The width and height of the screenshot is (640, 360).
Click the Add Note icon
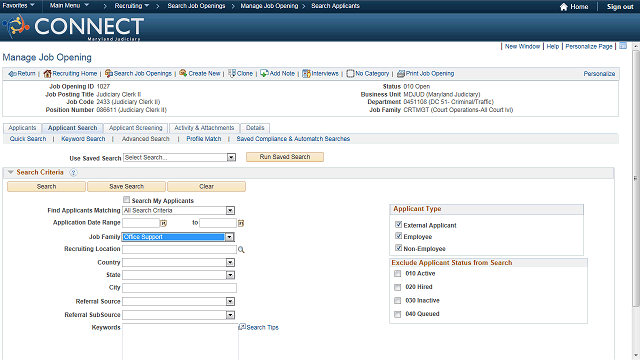[x=264, y=73]
